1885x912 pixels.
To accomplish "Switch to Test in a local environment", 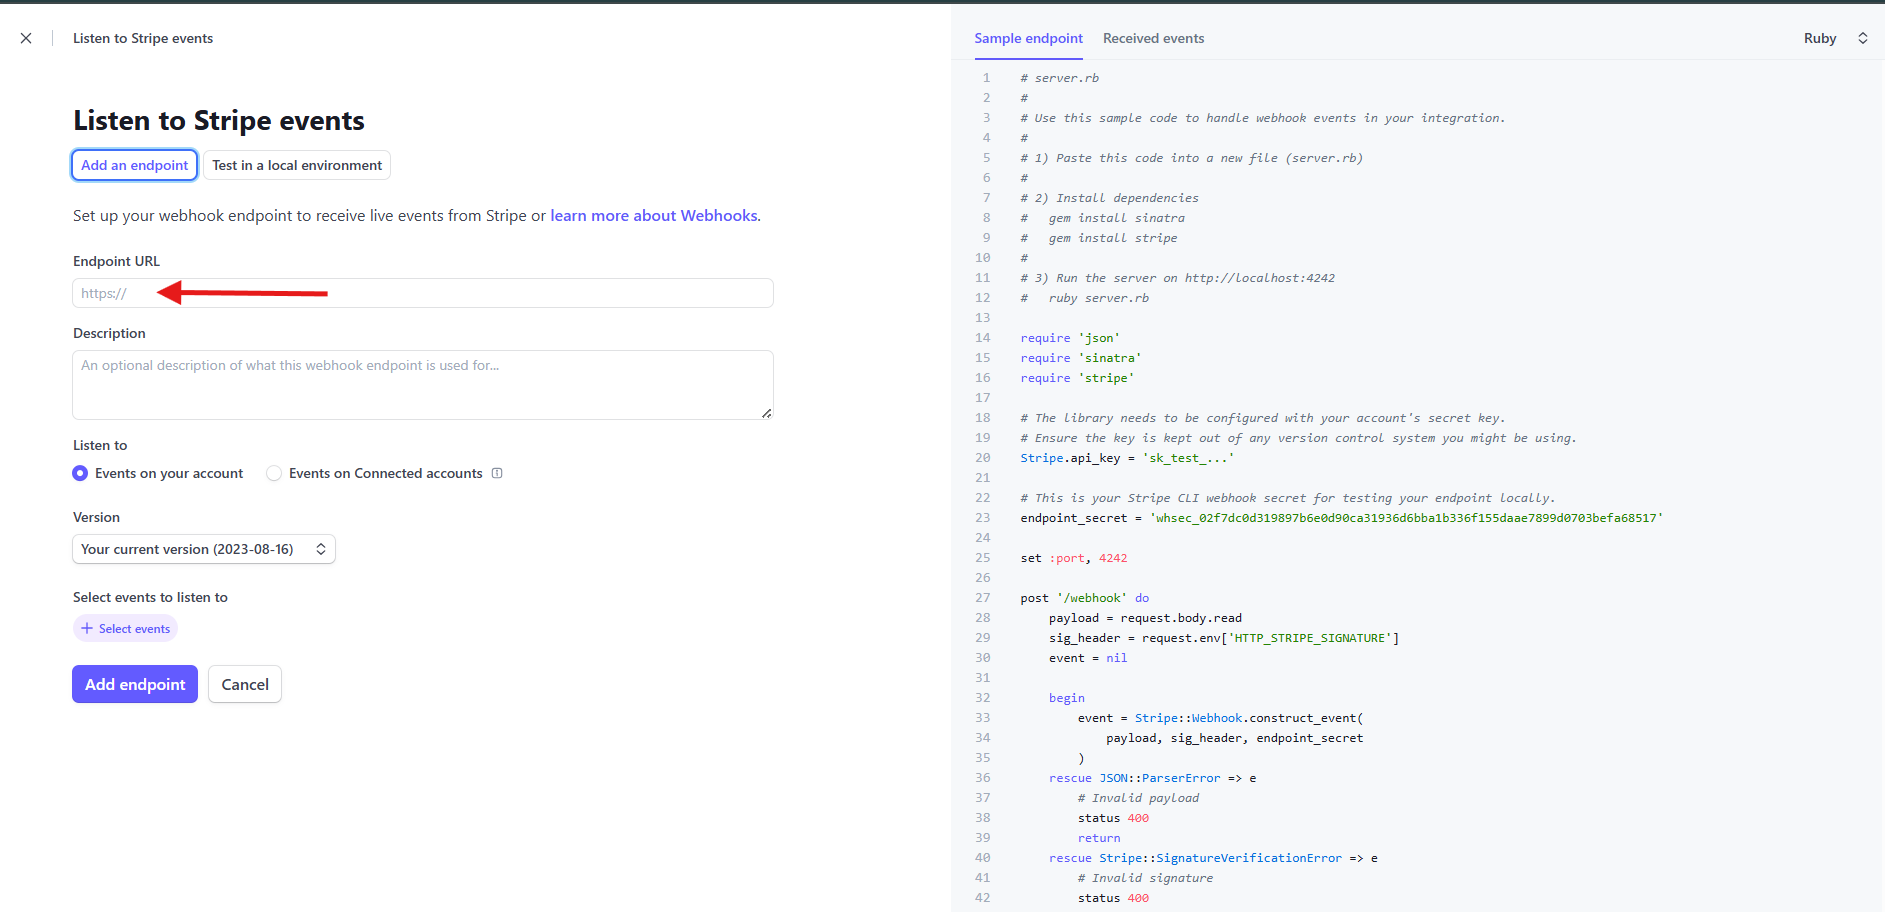I will pos(297,165).
